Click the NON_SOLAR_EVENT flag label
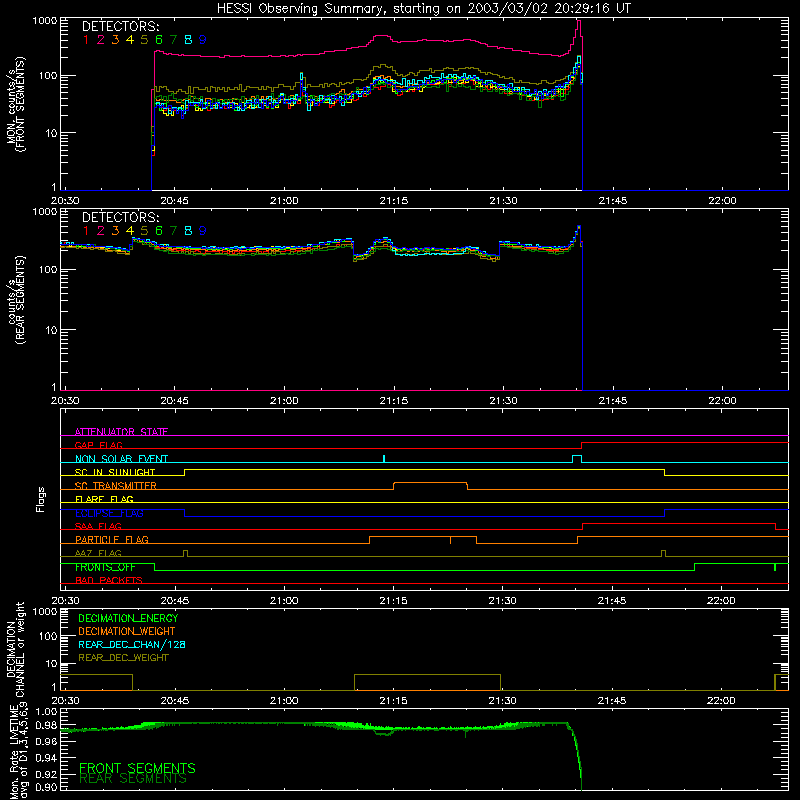Screen dimensions: 800x800 click(x=121, y=459)
